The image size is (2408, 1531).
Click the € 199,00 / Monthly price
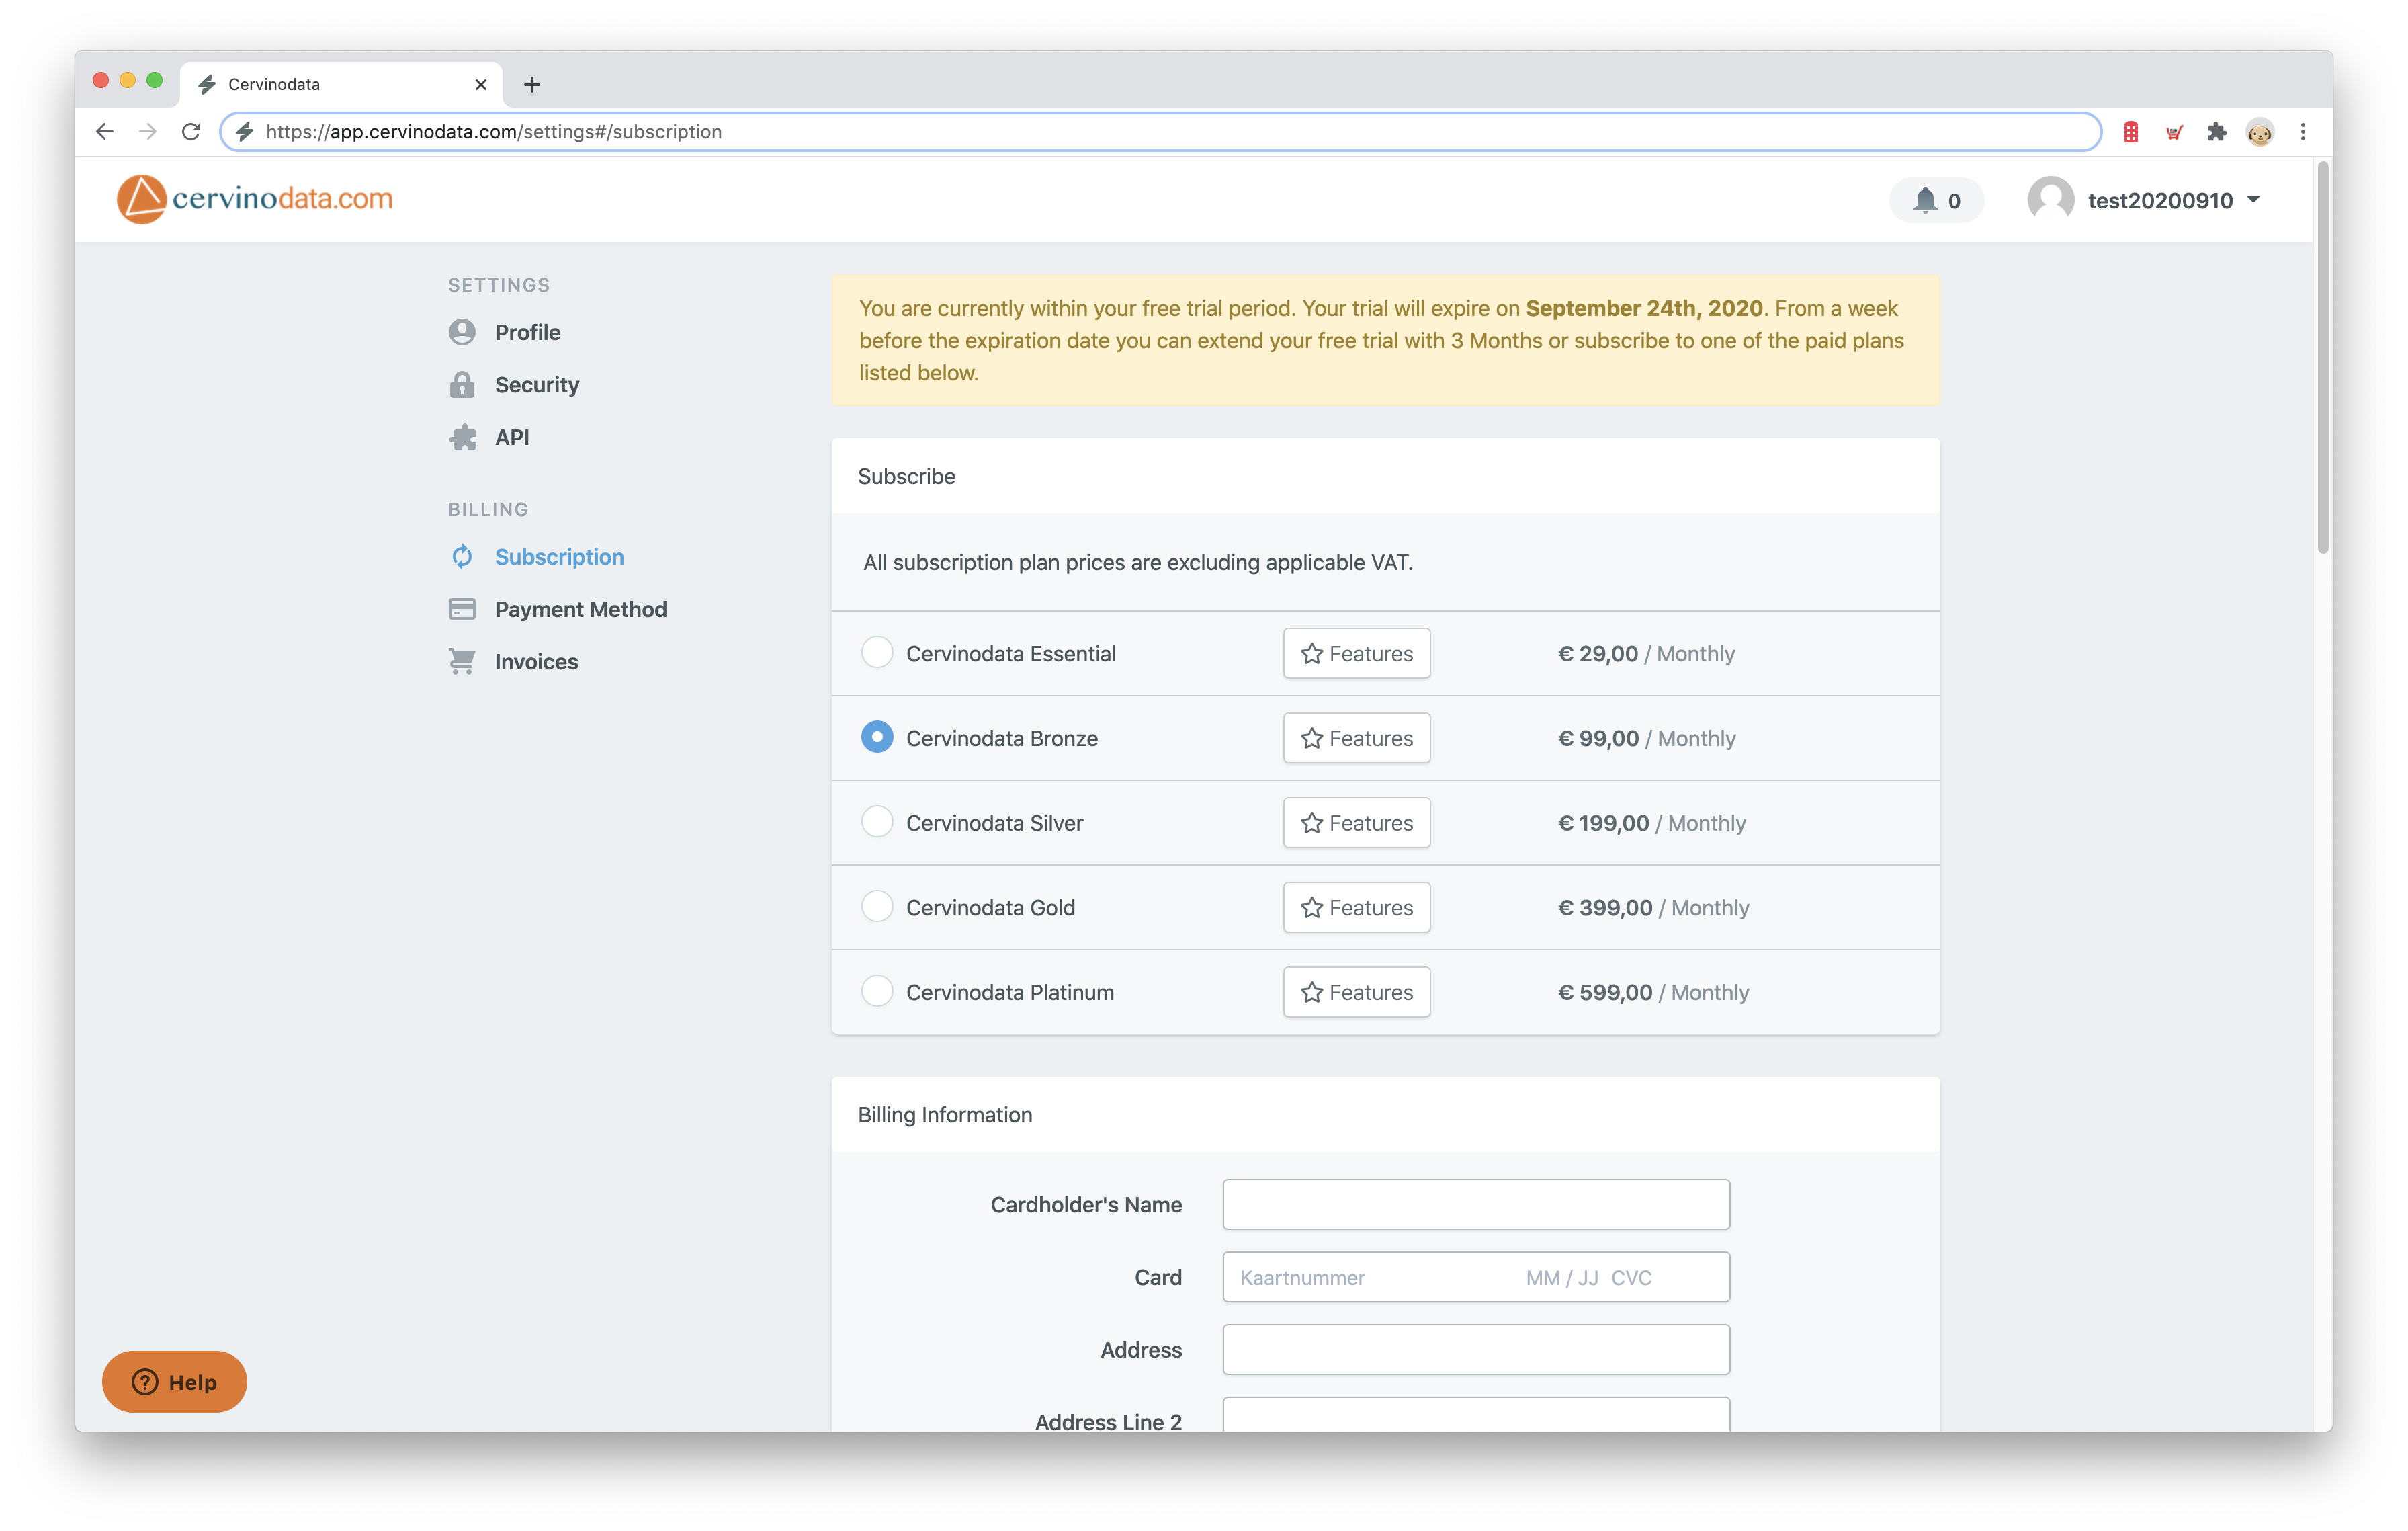pyautogui.click(x=1652, y=823)
